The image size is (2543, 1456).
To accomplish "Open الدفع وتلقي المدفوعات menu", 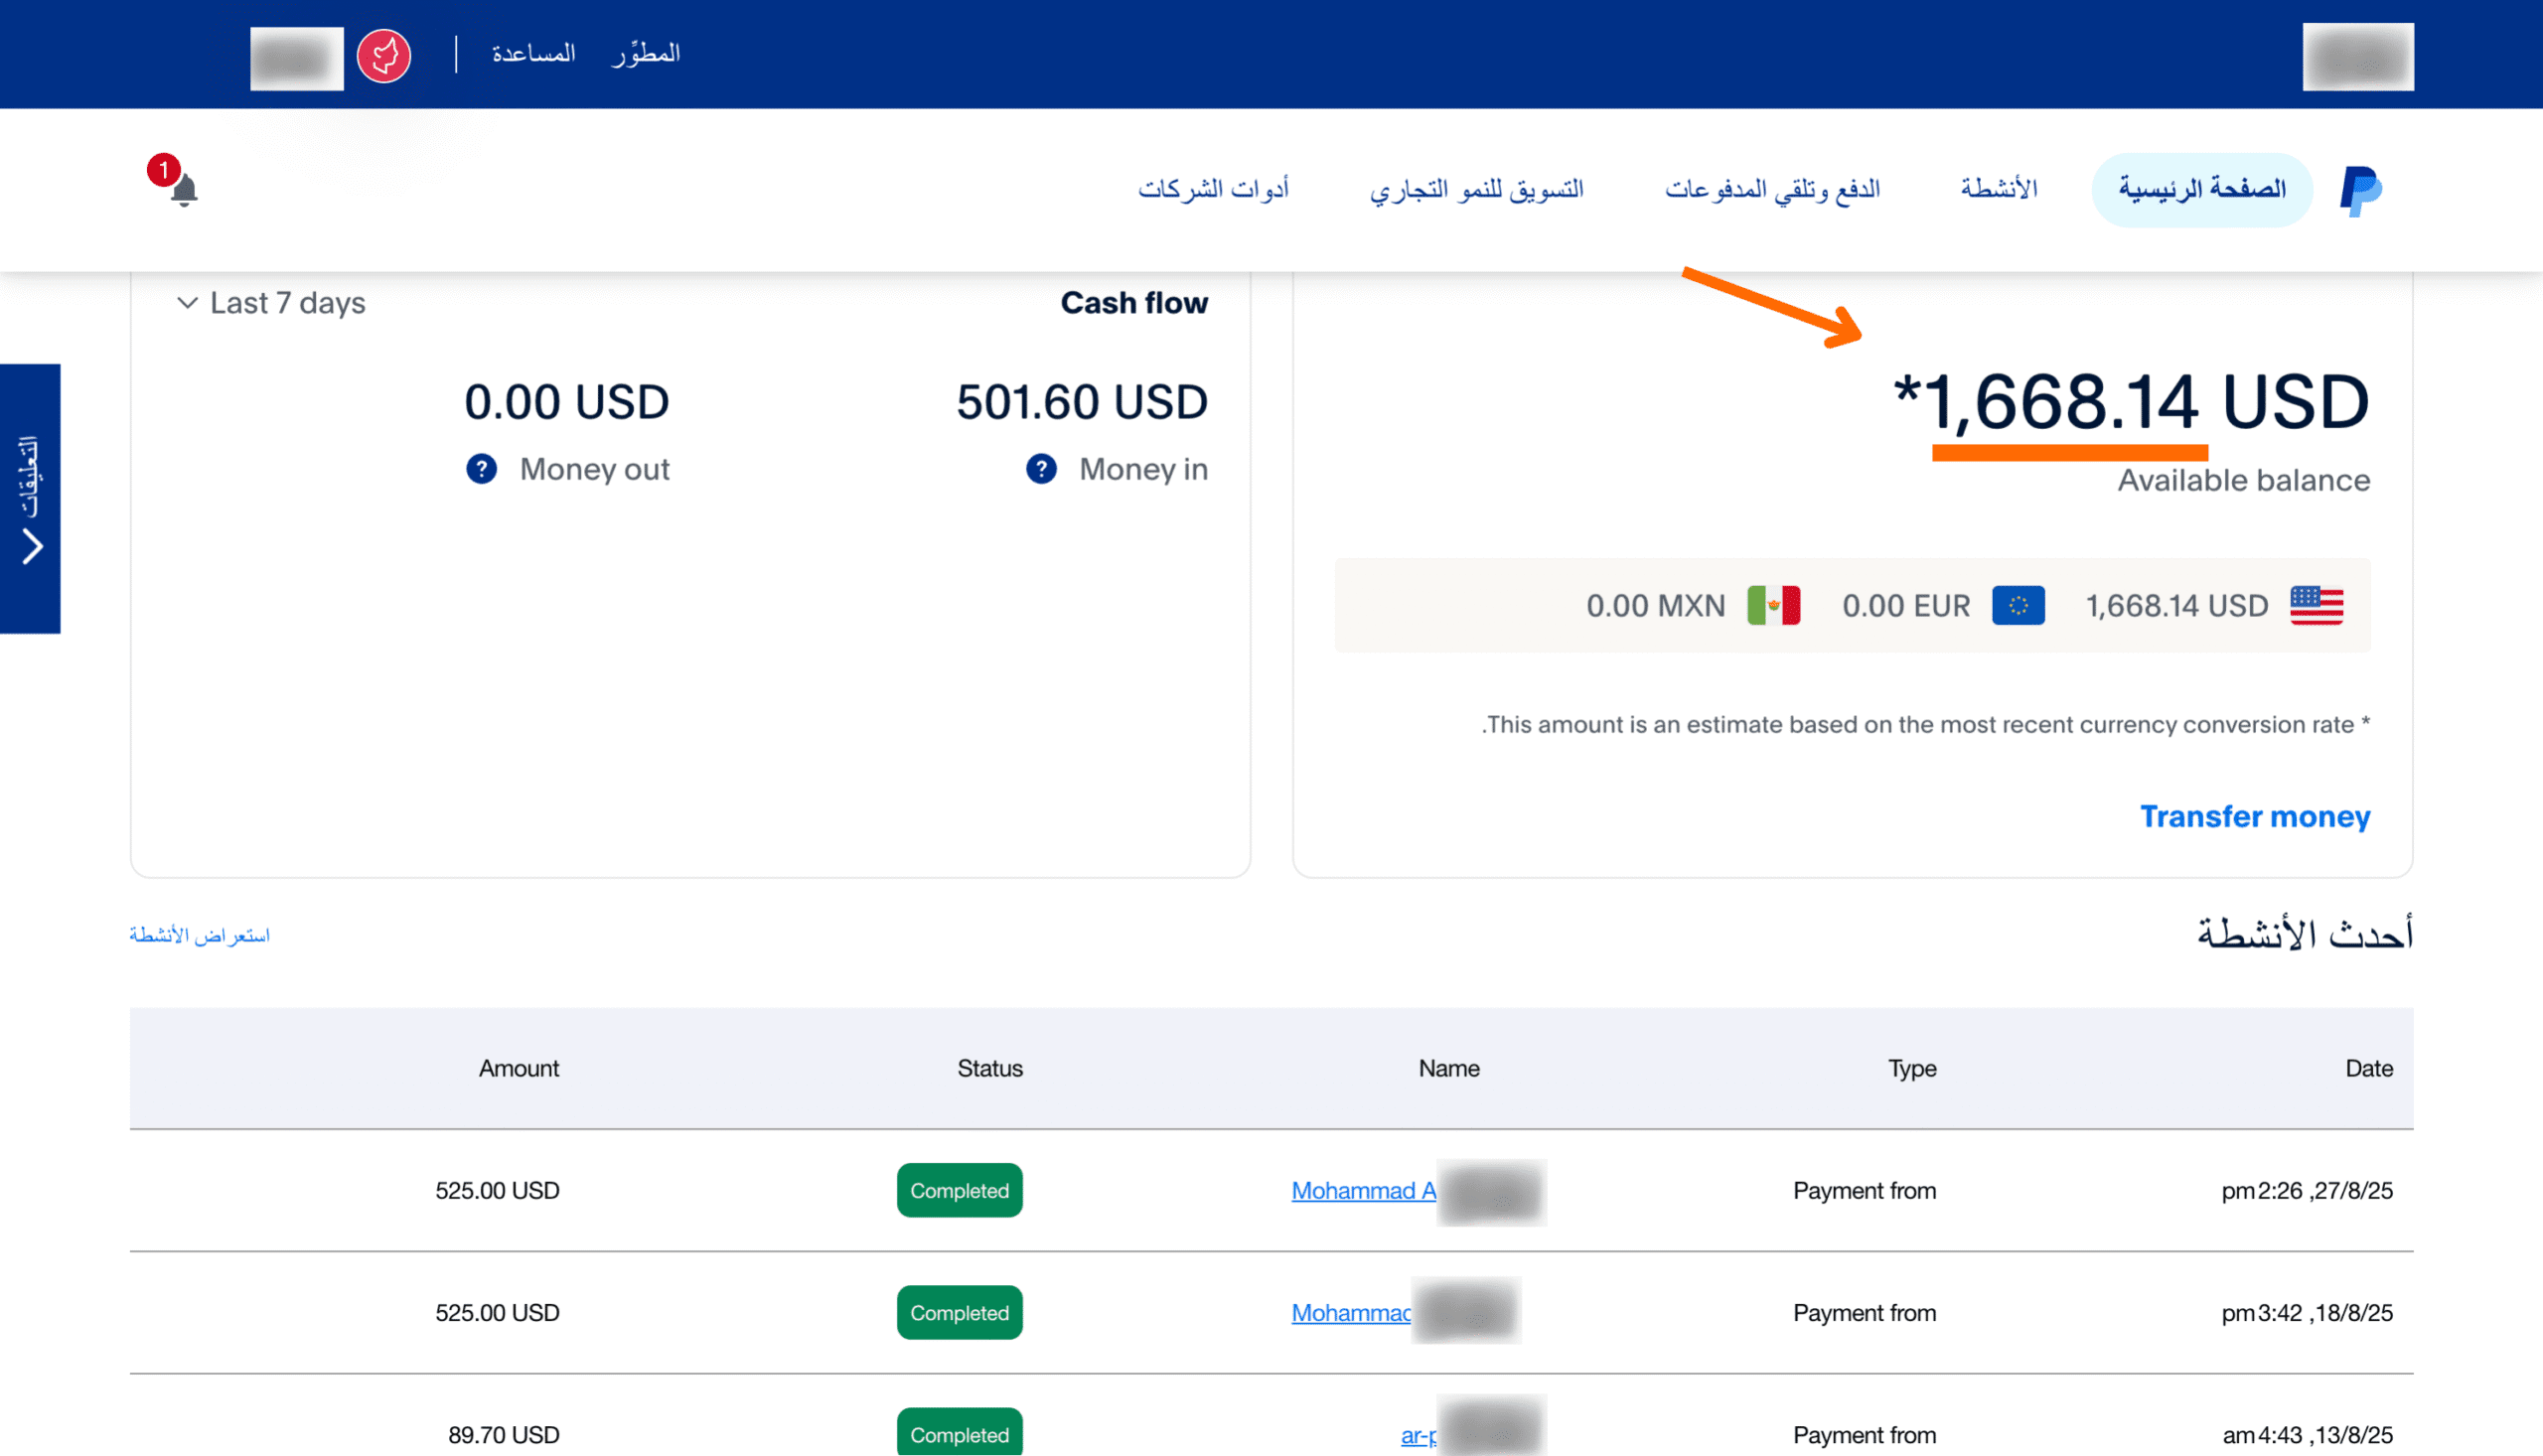I will [x=1772, y=189].
